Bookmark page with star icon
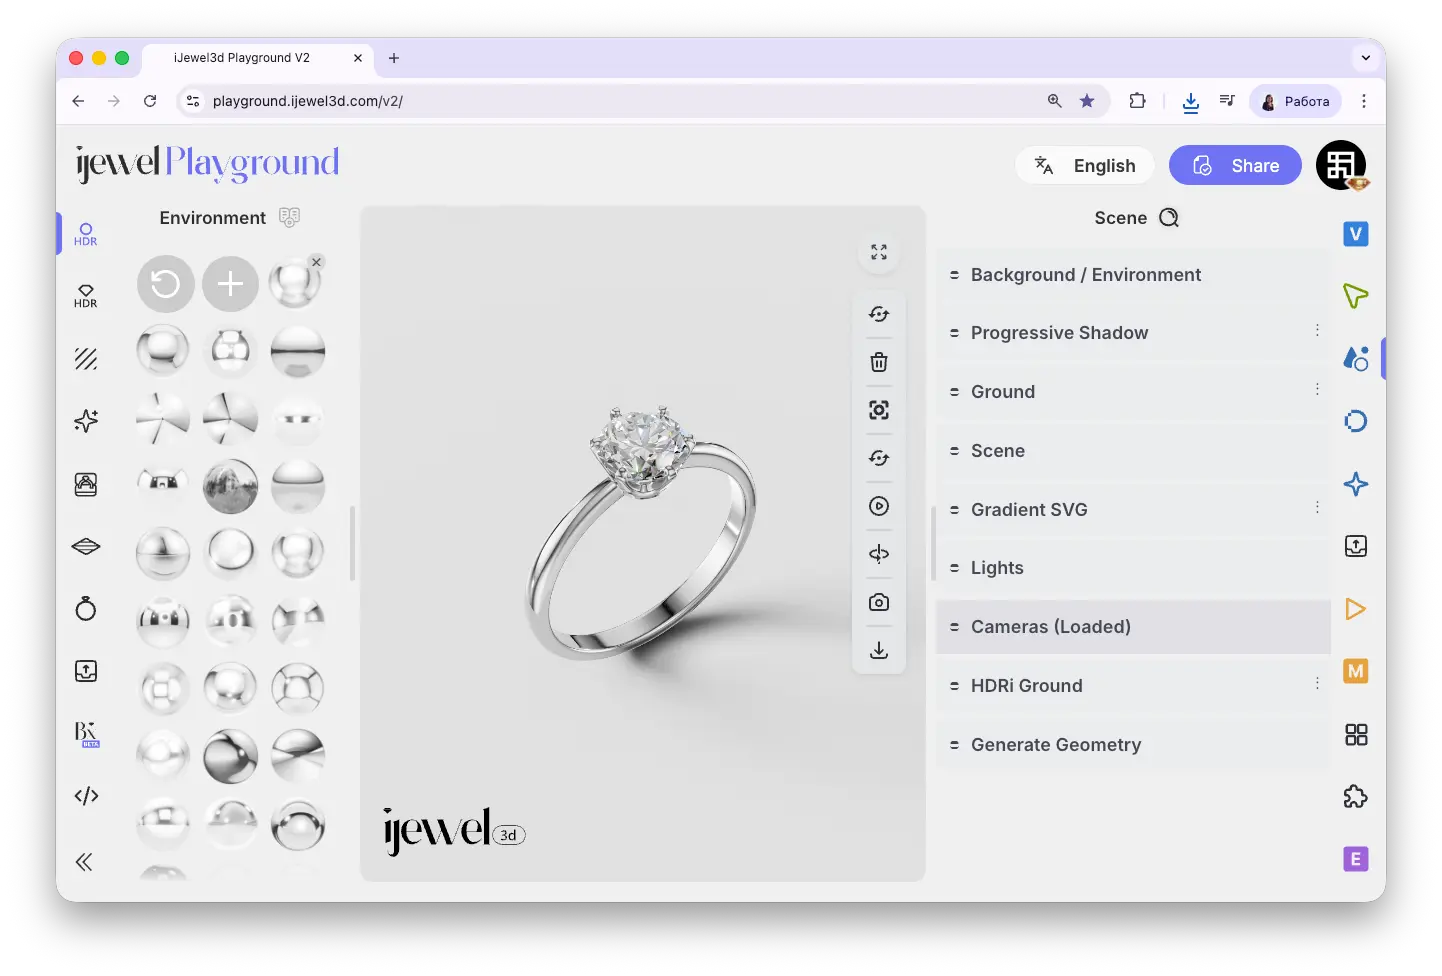1442x976 pixels. [x=1087, y=101]
